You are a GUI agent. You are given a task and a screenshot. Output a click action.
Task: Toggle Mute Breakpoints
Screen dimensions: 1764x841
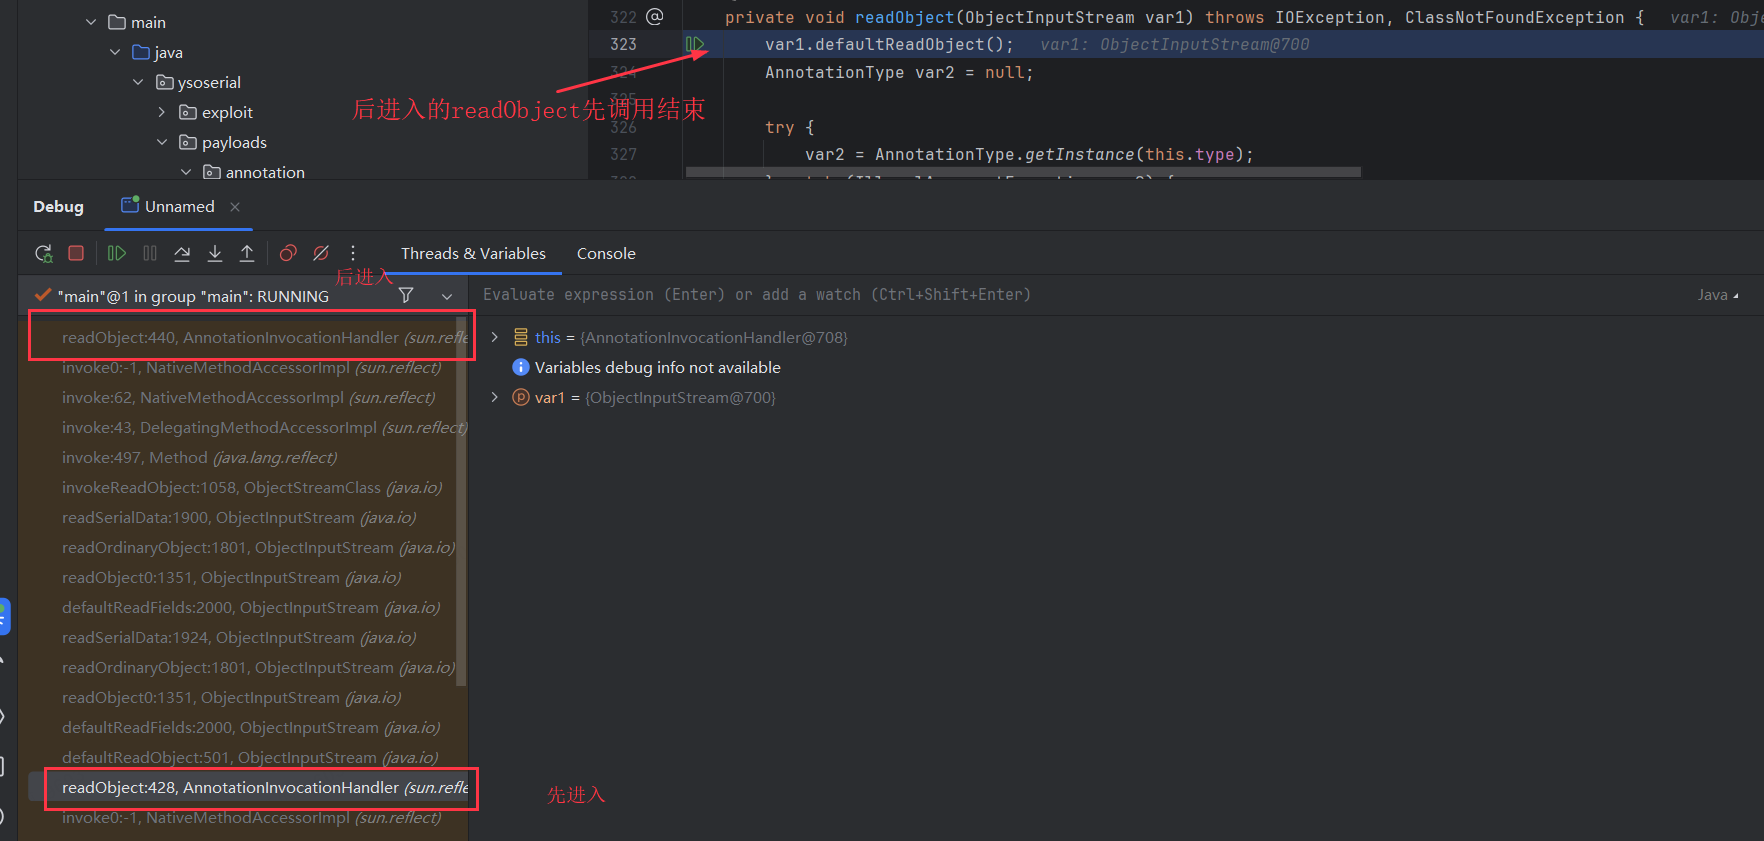tap(321, 253)
